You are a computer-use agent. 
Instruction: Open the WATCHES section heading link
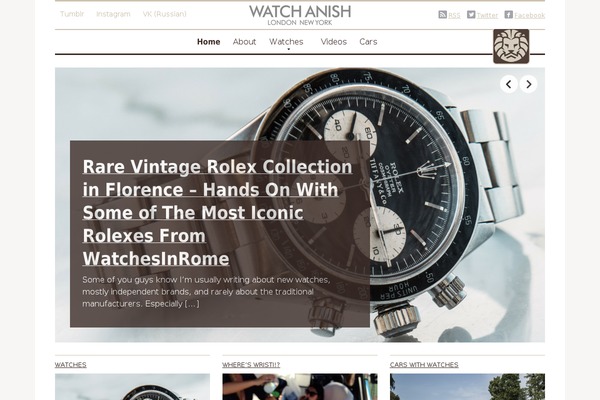coord(70,365)
